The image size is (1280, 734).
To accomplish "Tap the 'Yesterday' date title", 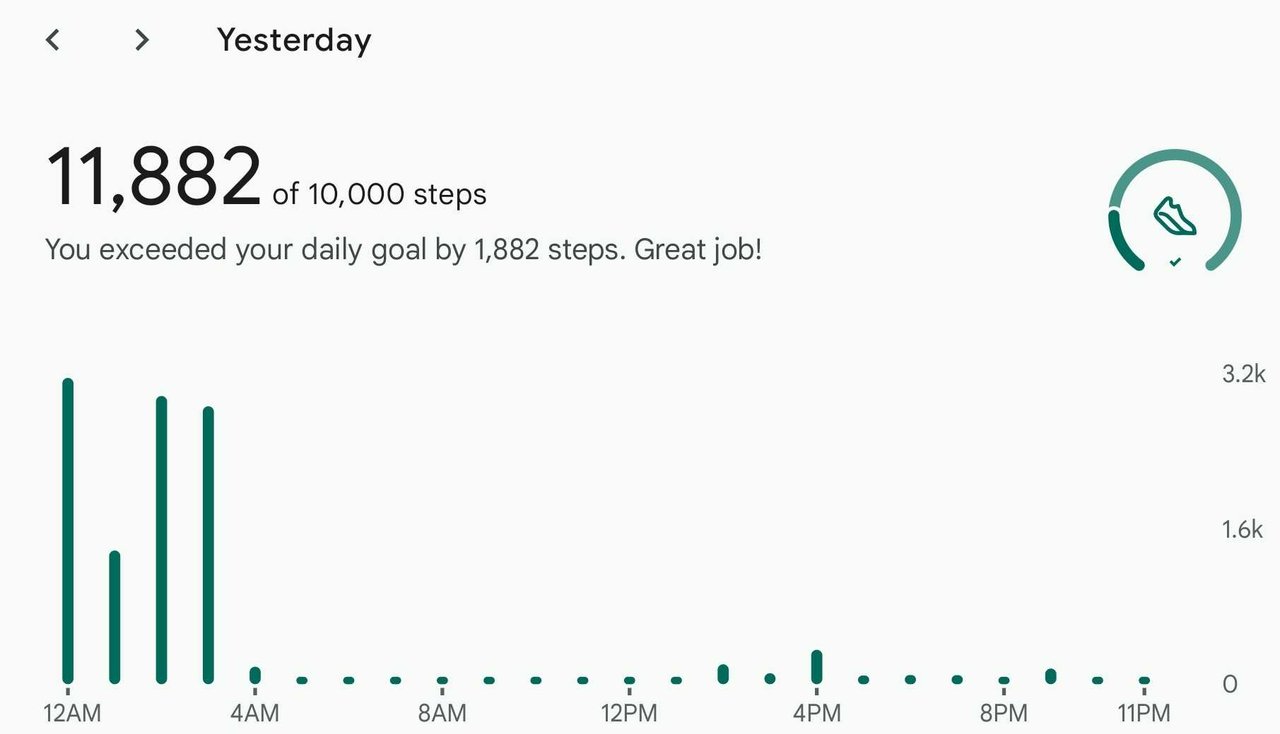I will (x=294, y=40).
